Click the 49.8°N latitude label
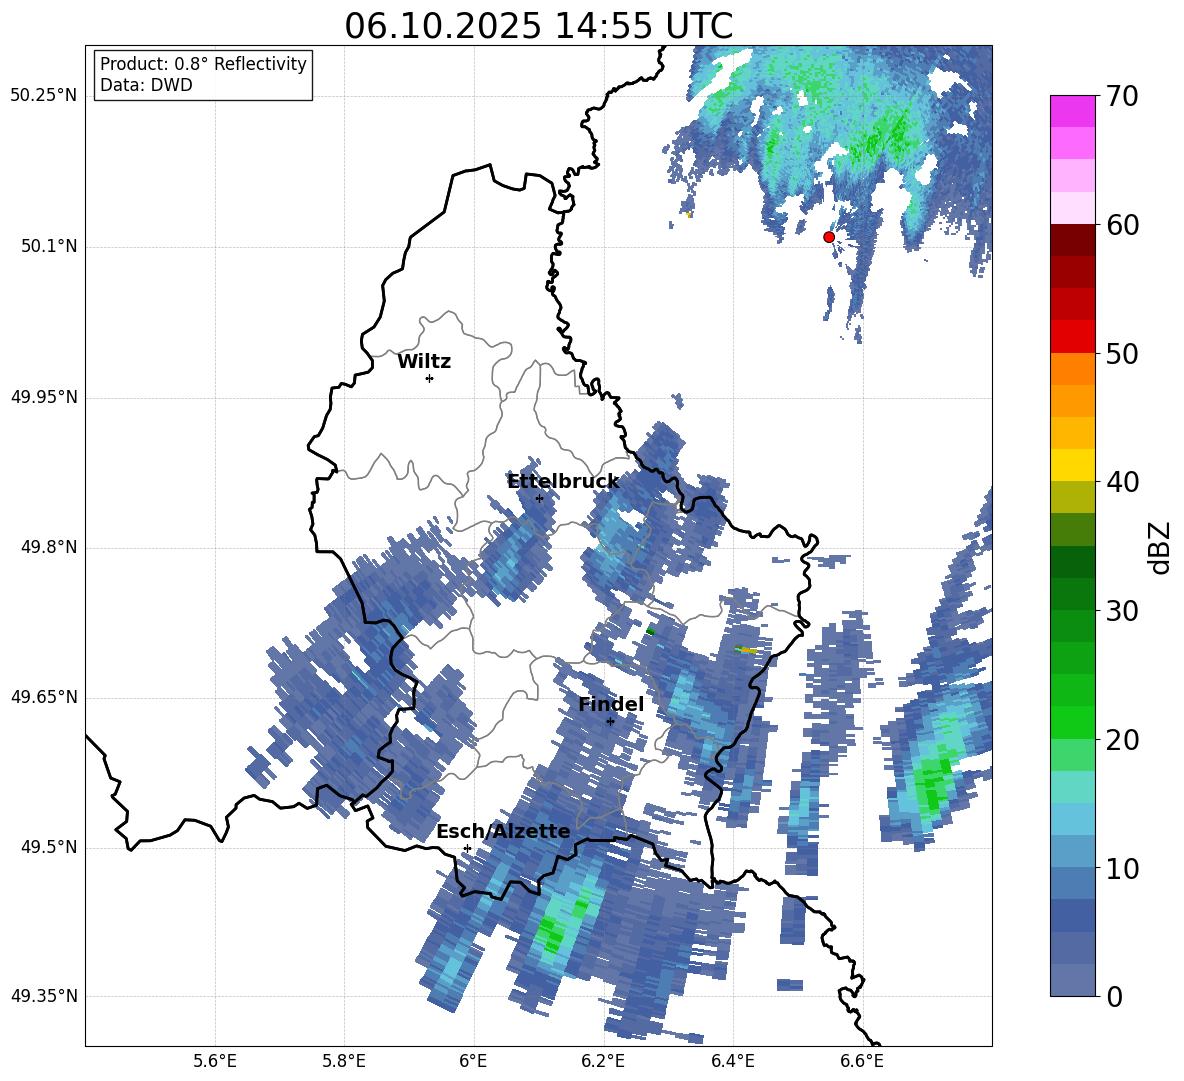 point(49,547)
